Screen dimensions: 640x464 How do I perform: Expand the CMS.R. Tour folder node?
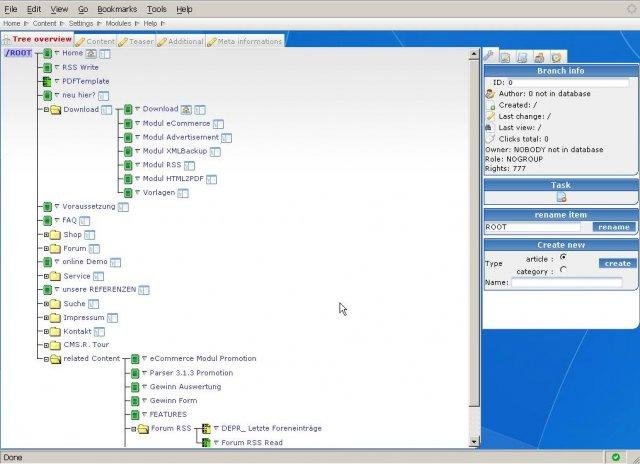pyautogui.click(x=46, y=345)
